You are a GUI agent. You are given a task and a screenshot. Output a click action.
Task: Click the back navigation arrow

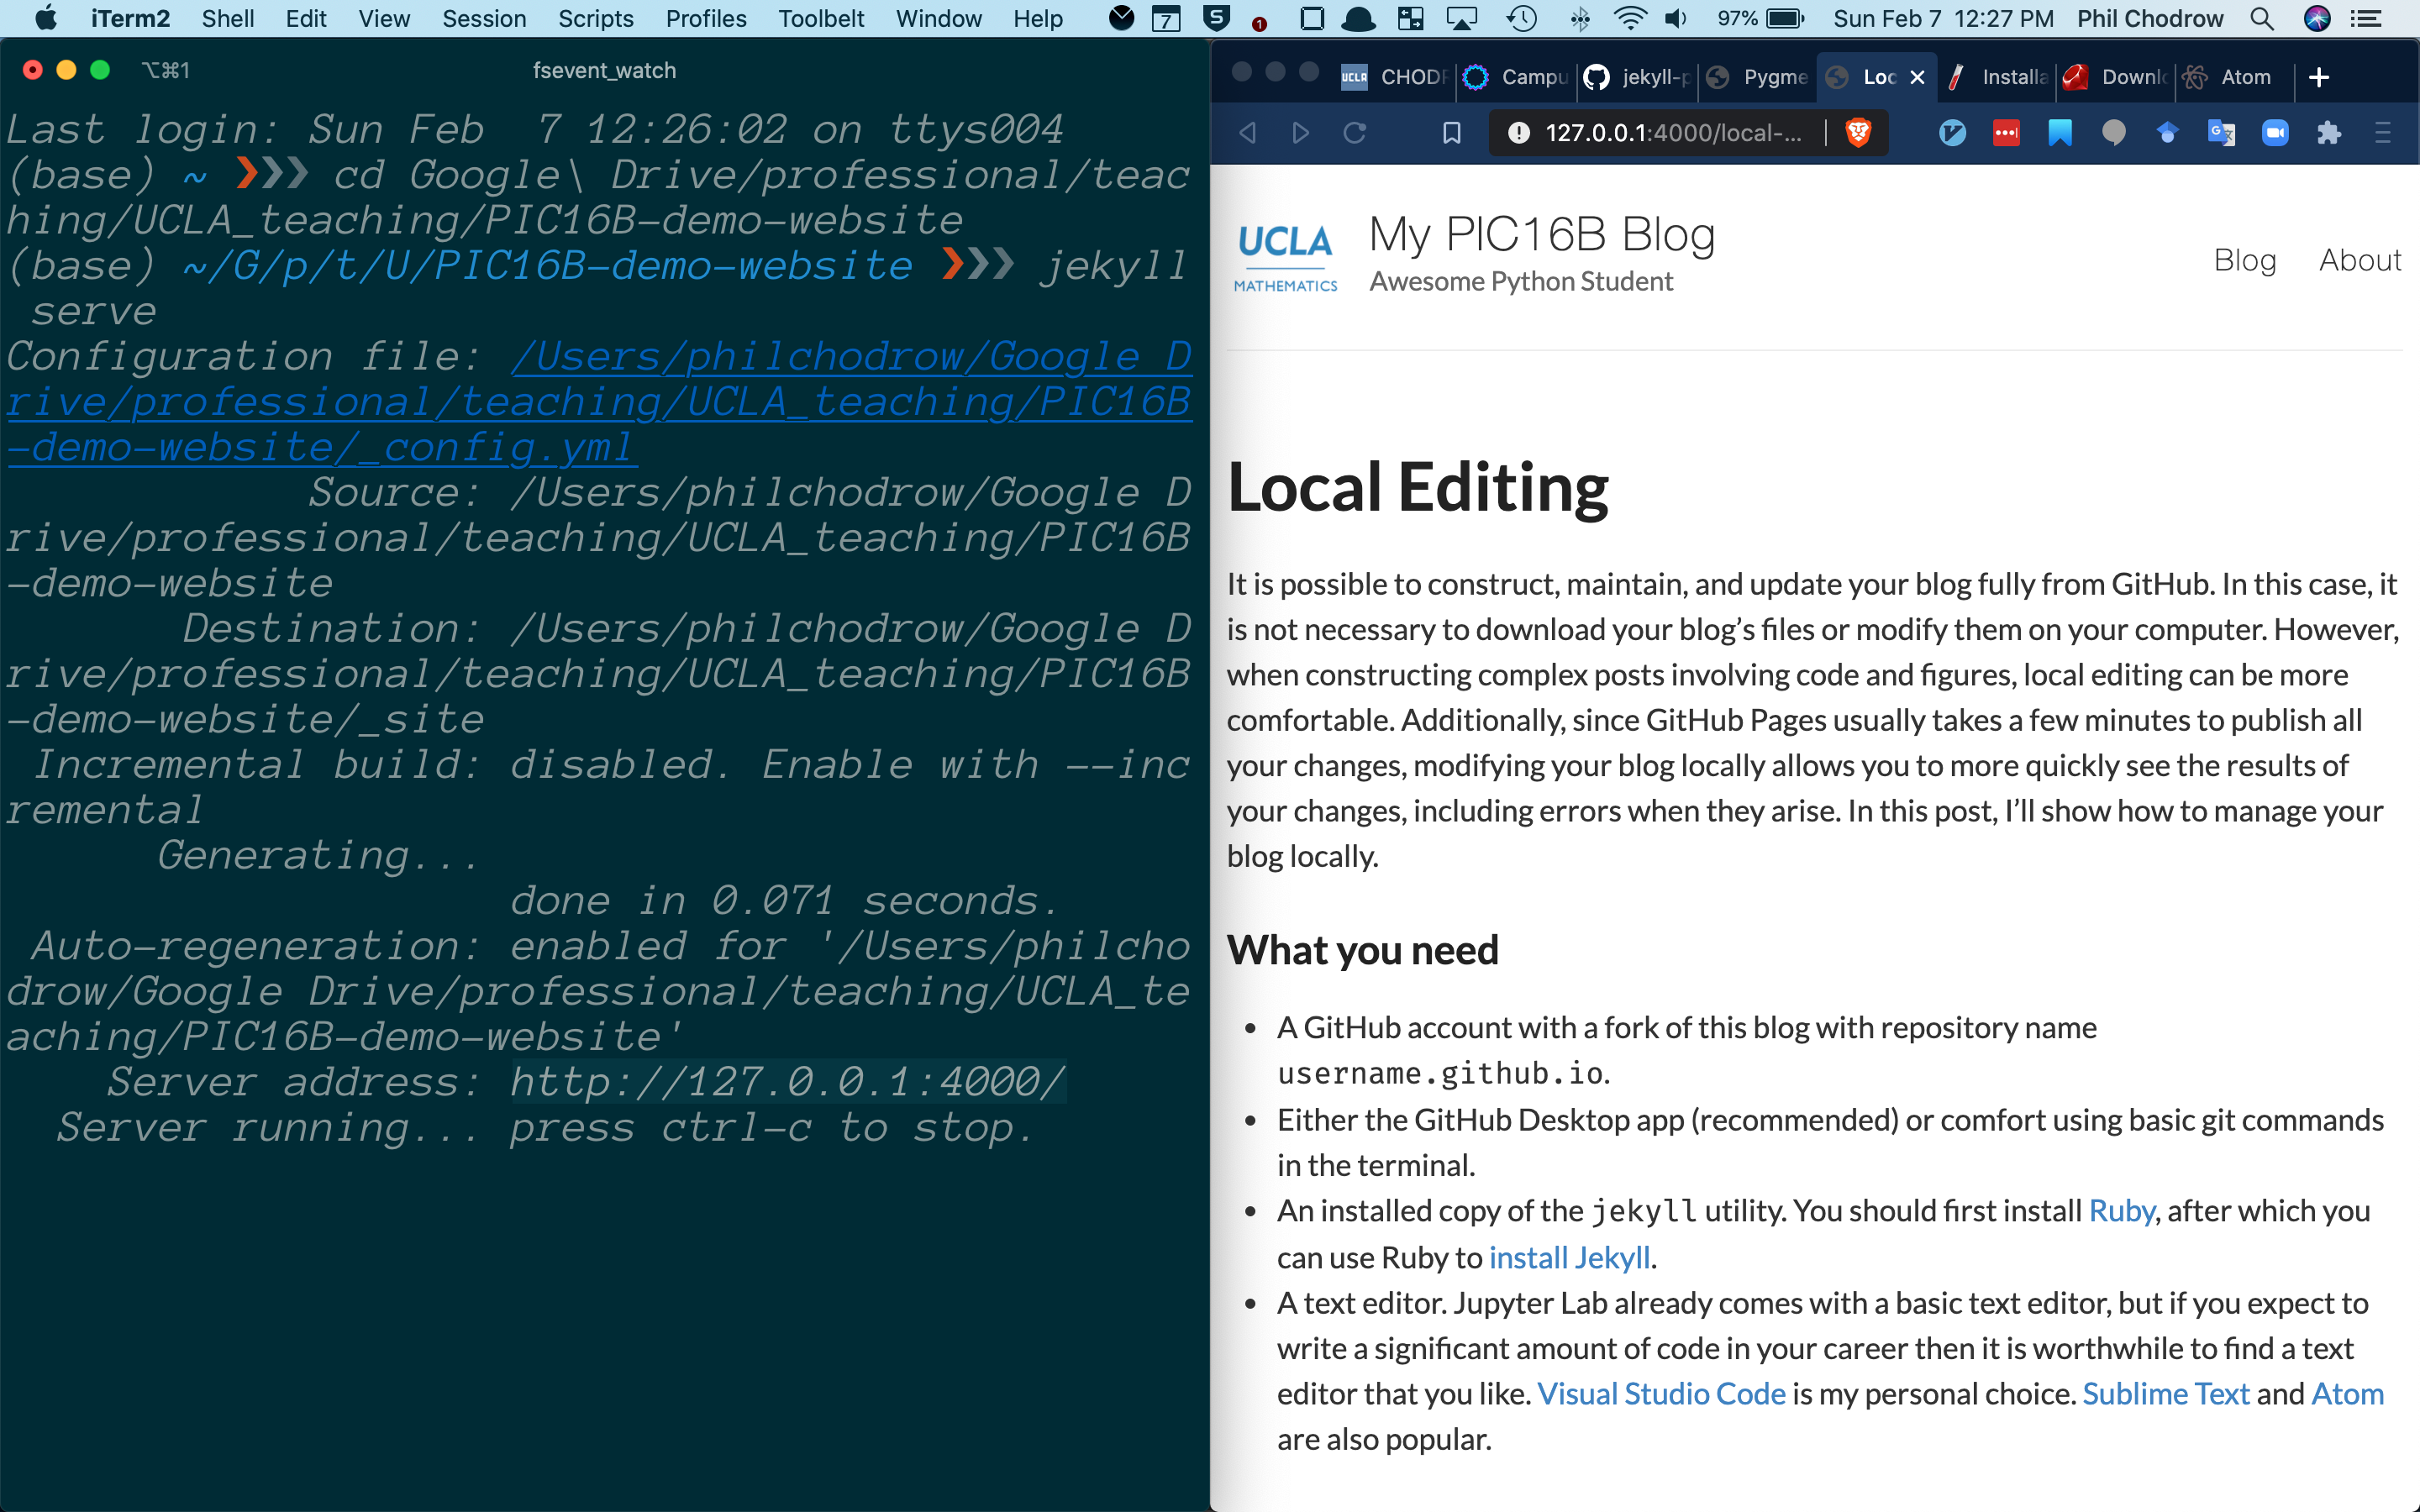point(1246,132)
